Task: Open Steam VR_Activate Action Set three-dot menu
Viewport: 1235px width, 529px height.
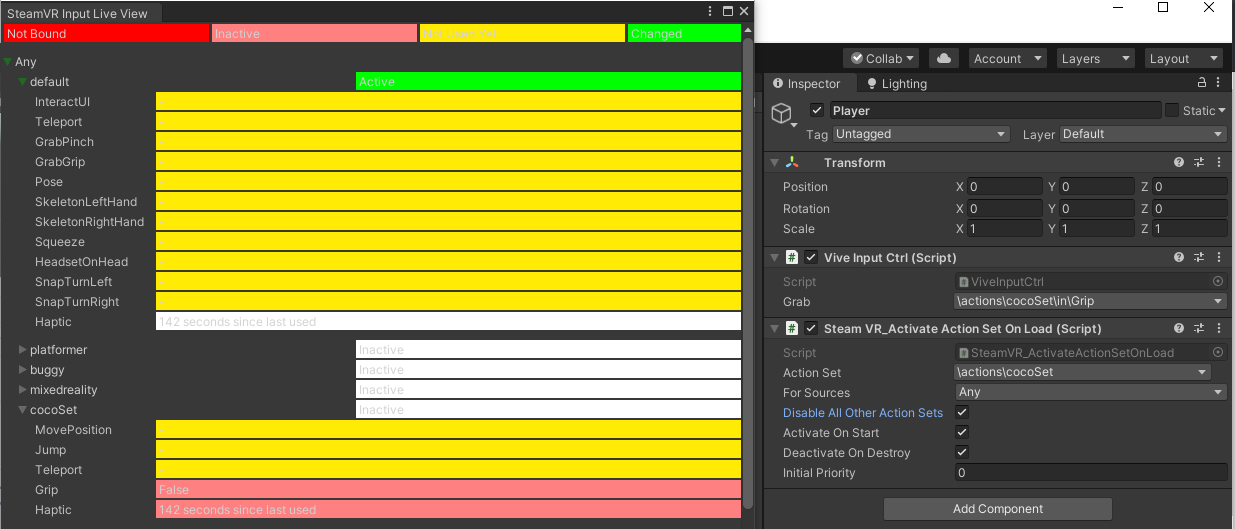Action: (1219, 328)
